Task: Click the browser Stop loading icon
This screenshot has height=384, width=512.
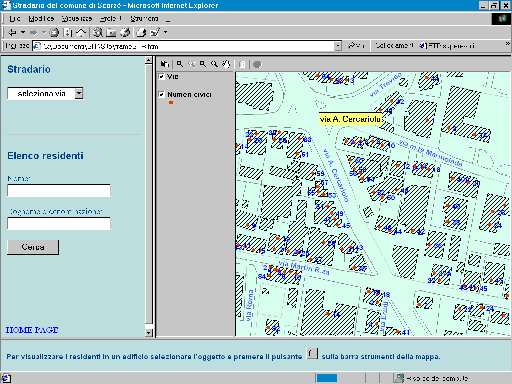Action: 54,32
